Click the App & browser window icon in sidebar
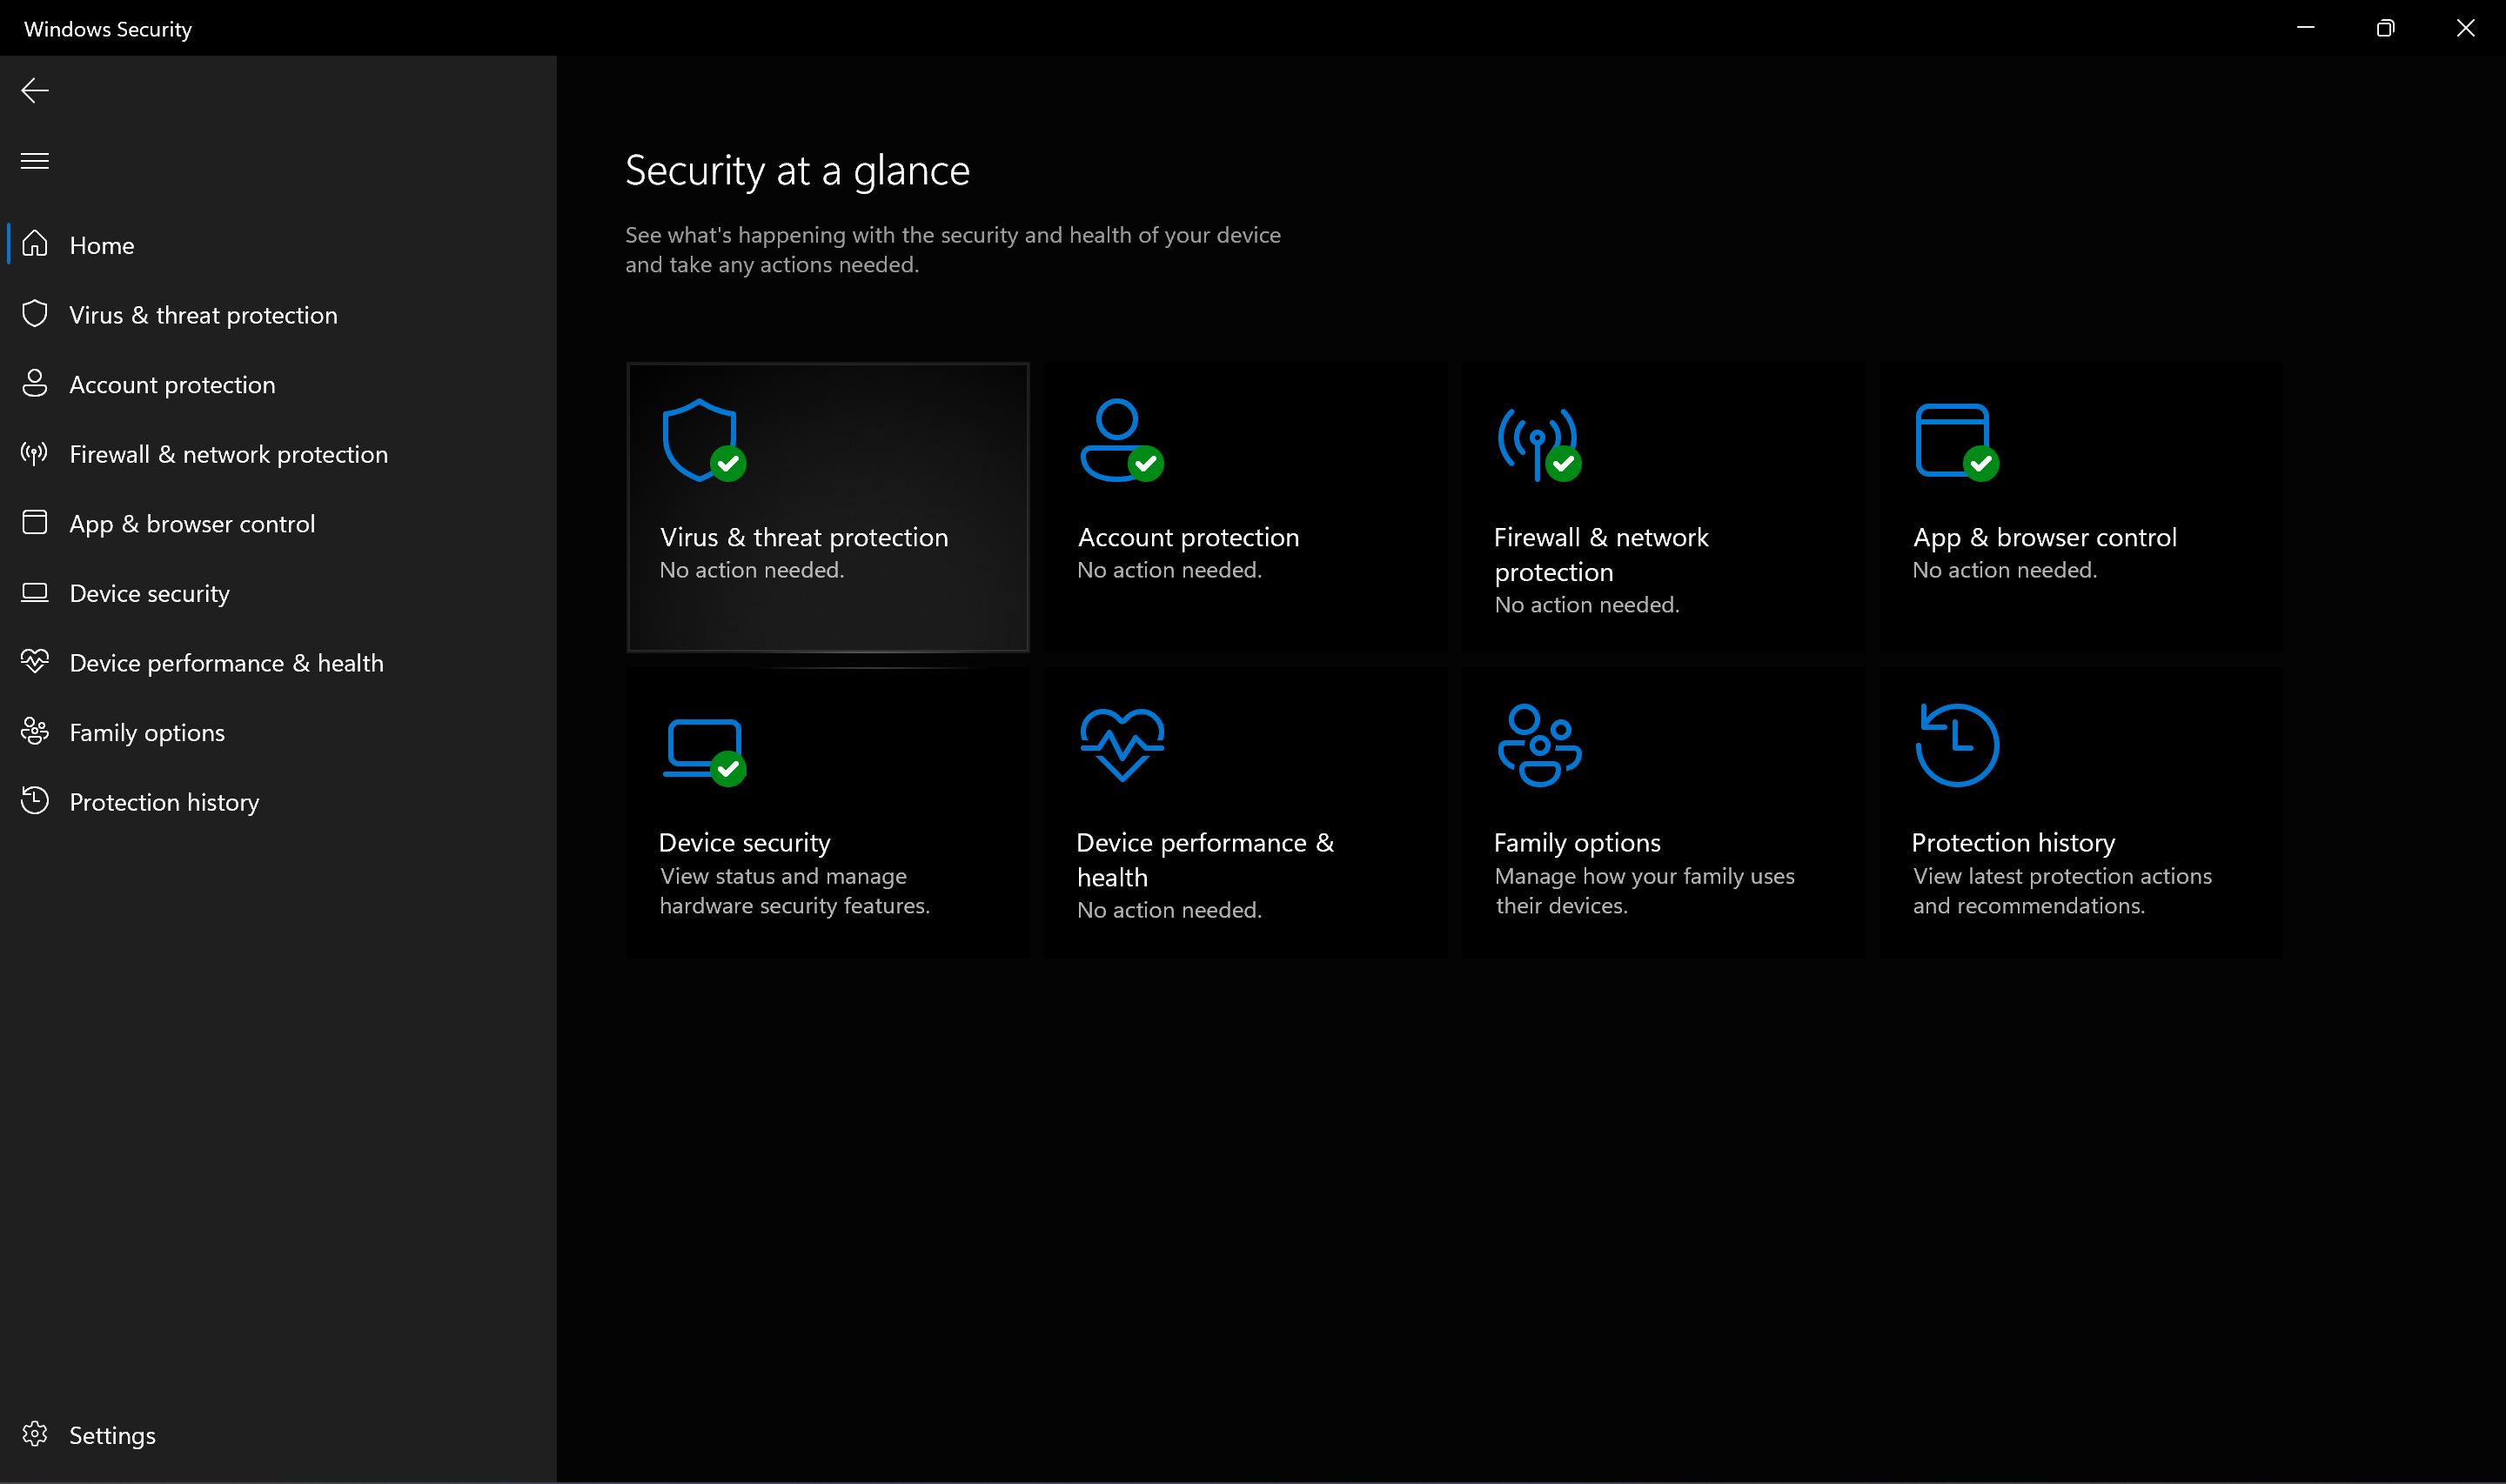 pyautogui.click(x=35, y=523)
